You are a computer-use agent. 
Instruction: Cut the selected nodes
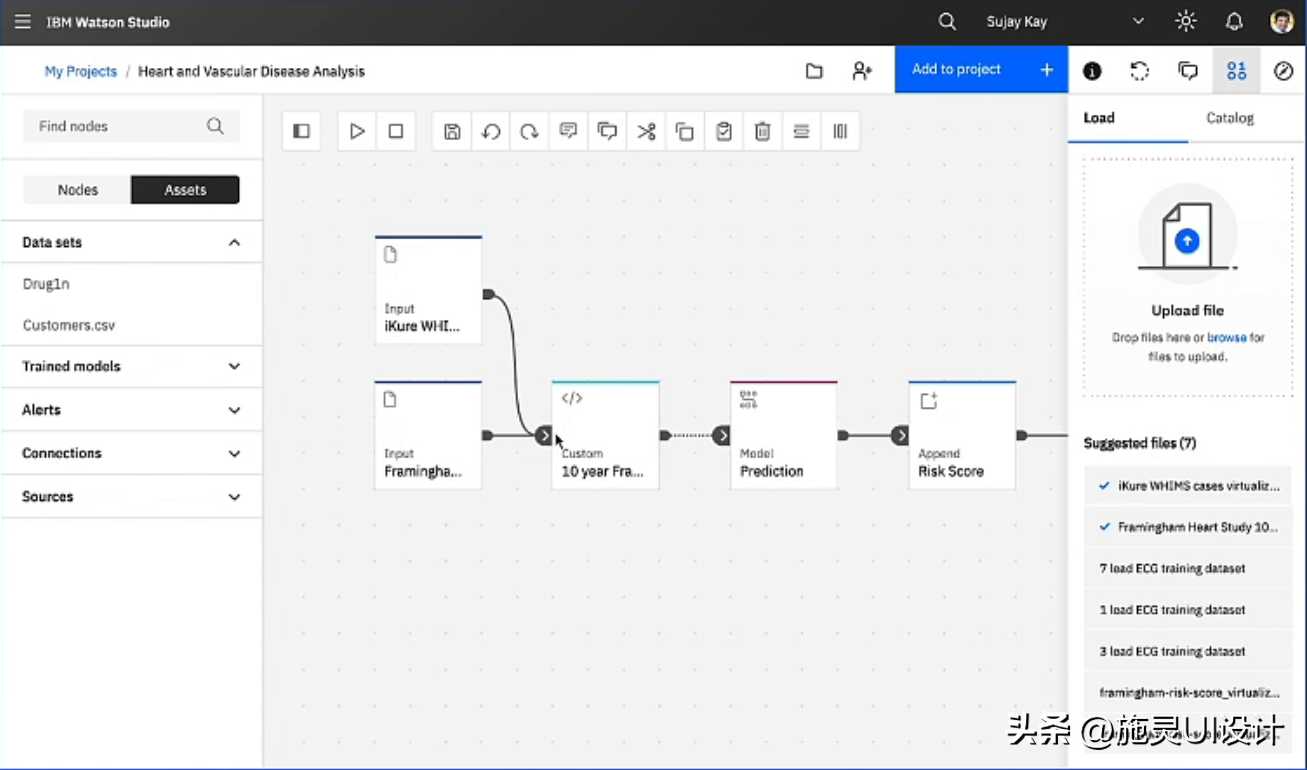[646, 131]
